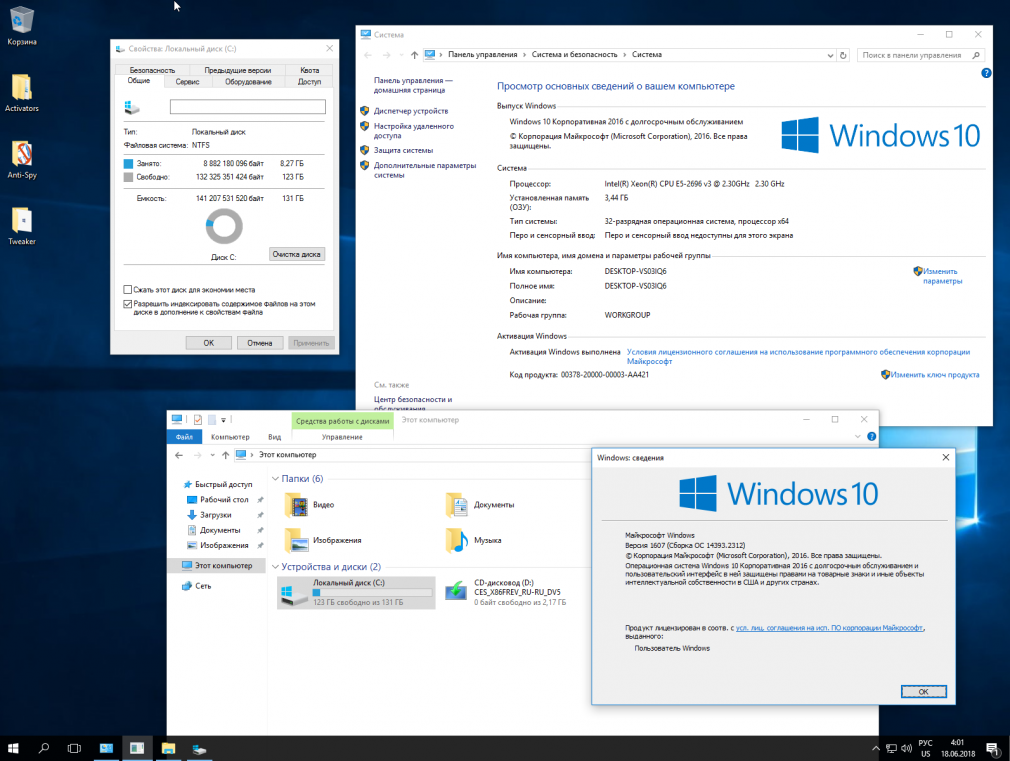Screen dimensions: 1010x761
Task: Open the Microsoft license terms link in About dialog
Action: (830, 628)
